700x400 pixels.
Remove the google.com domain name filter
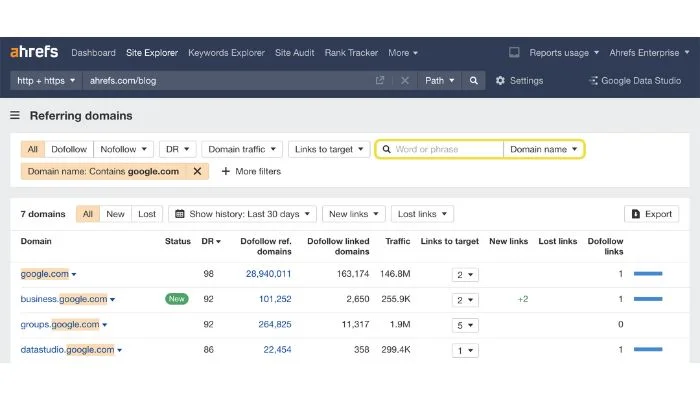click(197, 171)
